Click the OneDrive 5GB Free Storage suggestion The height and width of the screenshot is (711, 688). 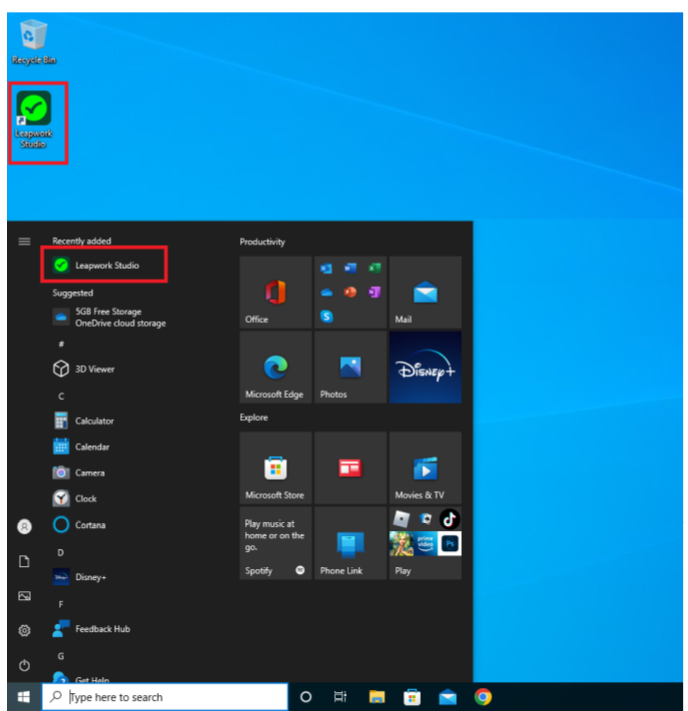109,317
